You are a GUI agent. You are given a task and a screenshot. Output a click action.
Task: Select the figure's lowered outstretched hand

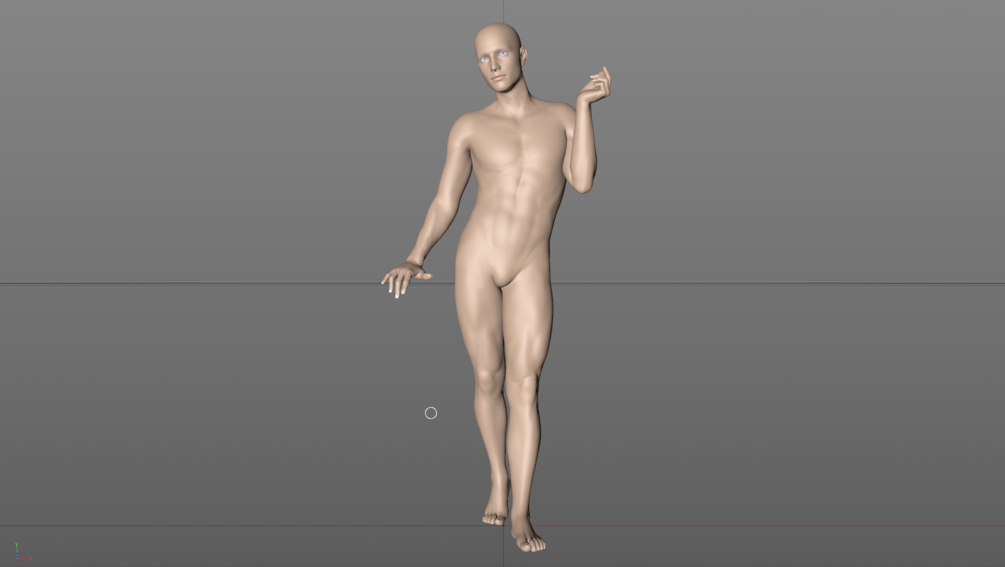coord(405,279)
